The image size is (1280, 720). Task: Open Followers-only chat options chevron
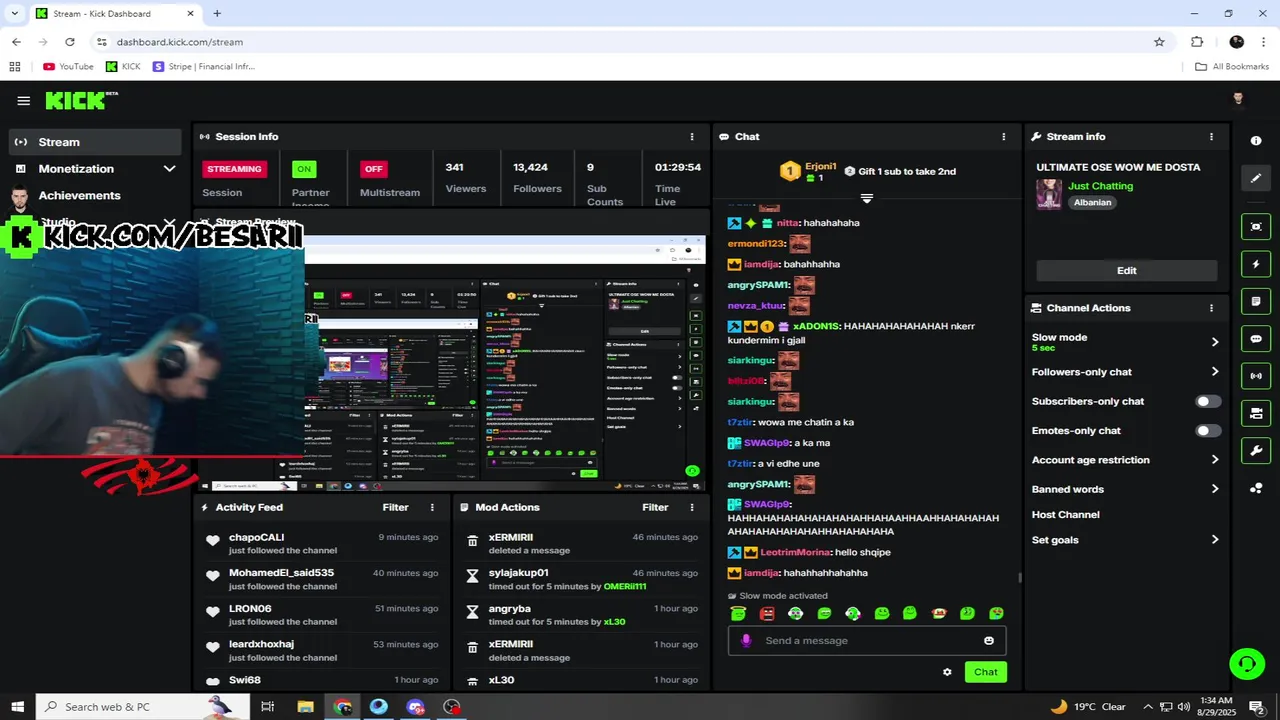pos(1215,372)
